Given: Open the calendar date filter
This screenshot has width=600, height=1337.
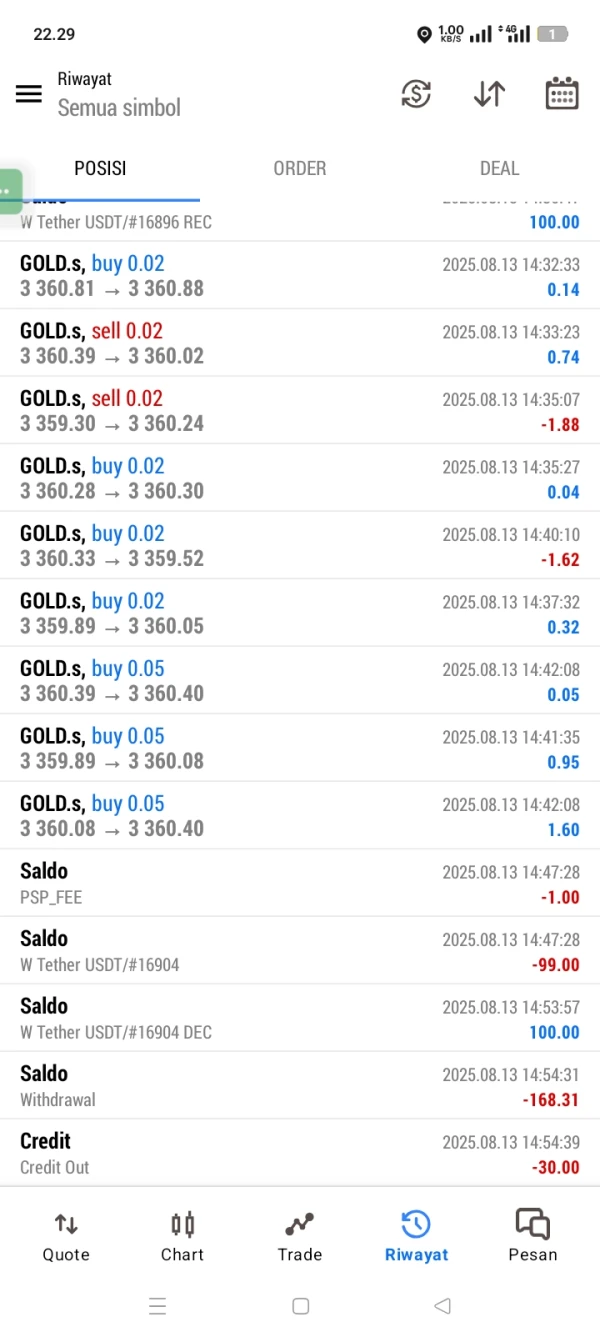Looking at the screenshot, I should [x=562, y=94].
